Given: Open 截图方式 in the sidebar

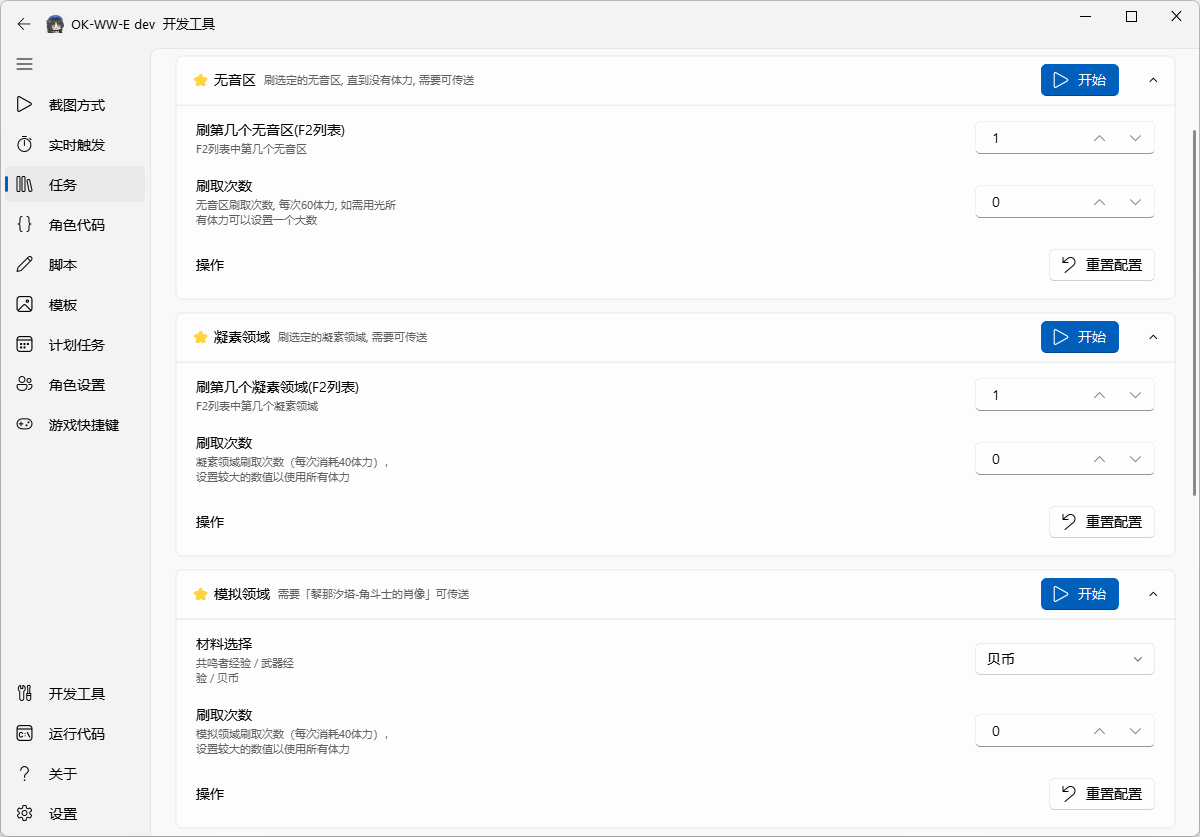Looking at the screenshot, I should pos(76,105).
